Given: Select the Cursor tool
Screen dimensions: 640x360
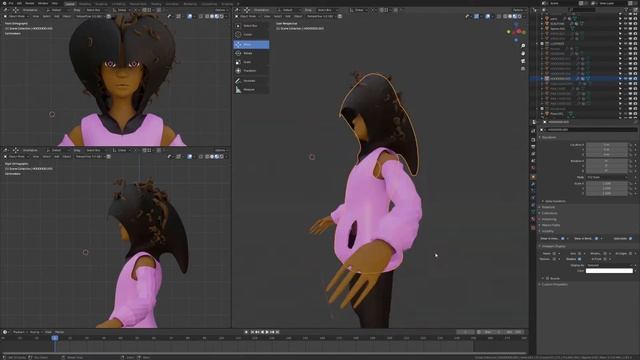Looking at the screenshot, I should tap(251, 35).
